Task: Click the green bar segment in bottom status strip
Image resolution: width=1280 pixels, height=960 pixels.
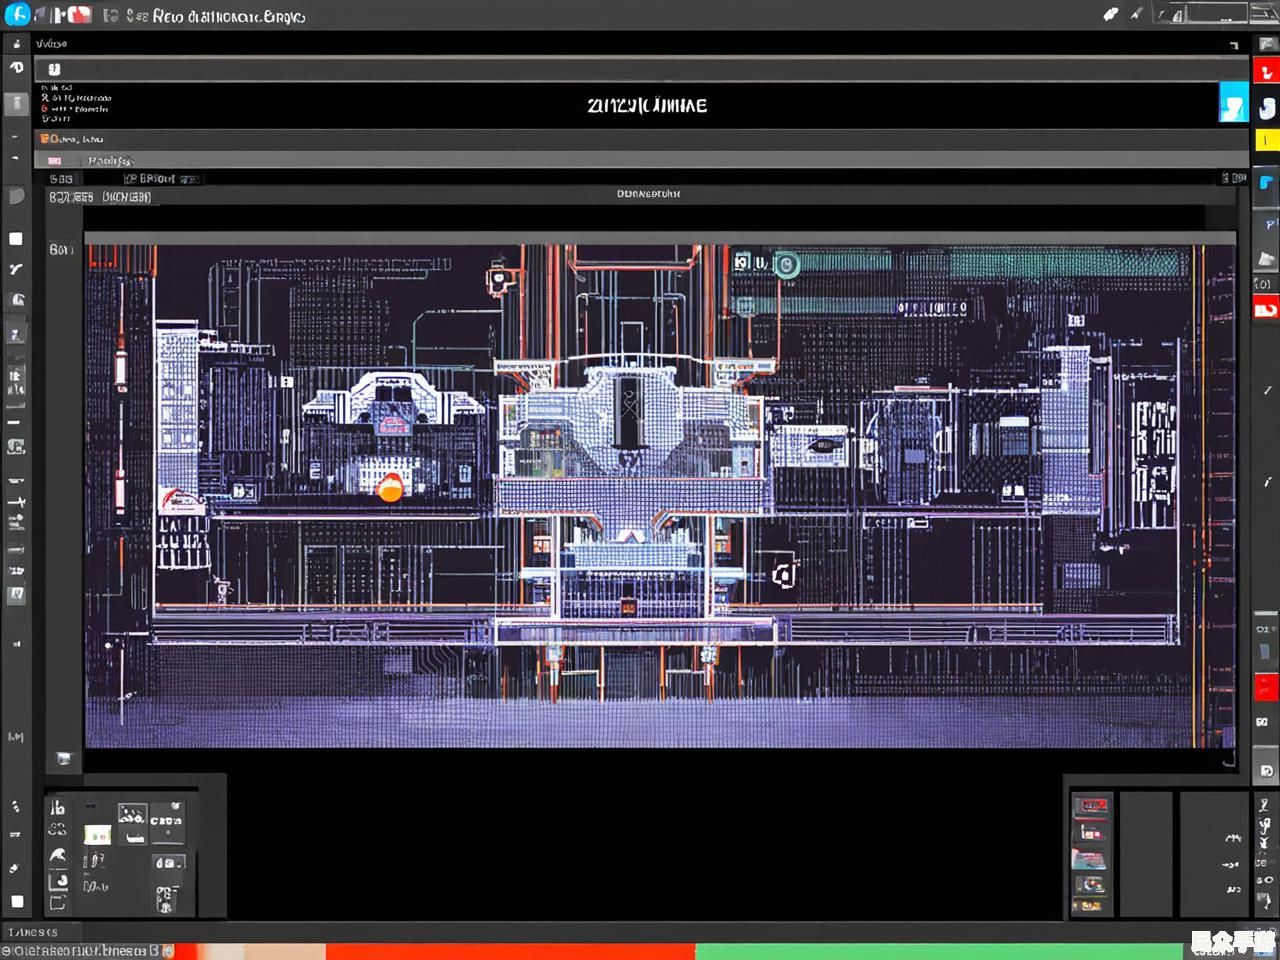Action: tap(940, 951)
